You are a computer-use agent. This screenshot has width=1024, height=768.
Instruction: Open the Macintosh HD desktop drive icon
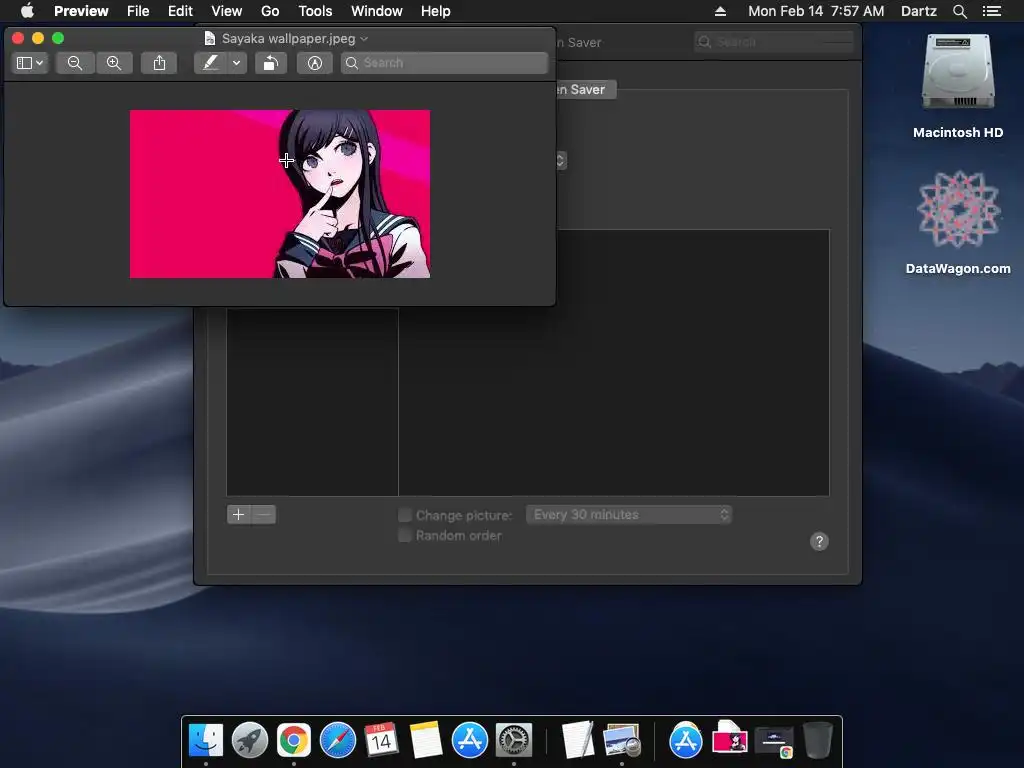click(958, 73)
